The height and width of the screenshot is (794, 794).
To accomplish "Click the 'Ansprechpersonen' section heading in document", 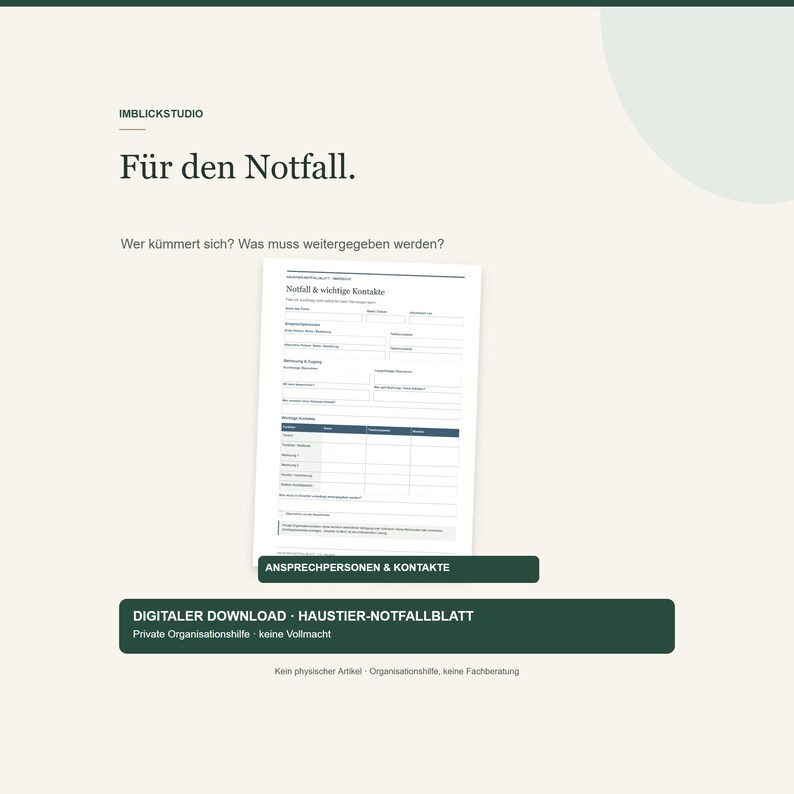I will pos(302,324).
